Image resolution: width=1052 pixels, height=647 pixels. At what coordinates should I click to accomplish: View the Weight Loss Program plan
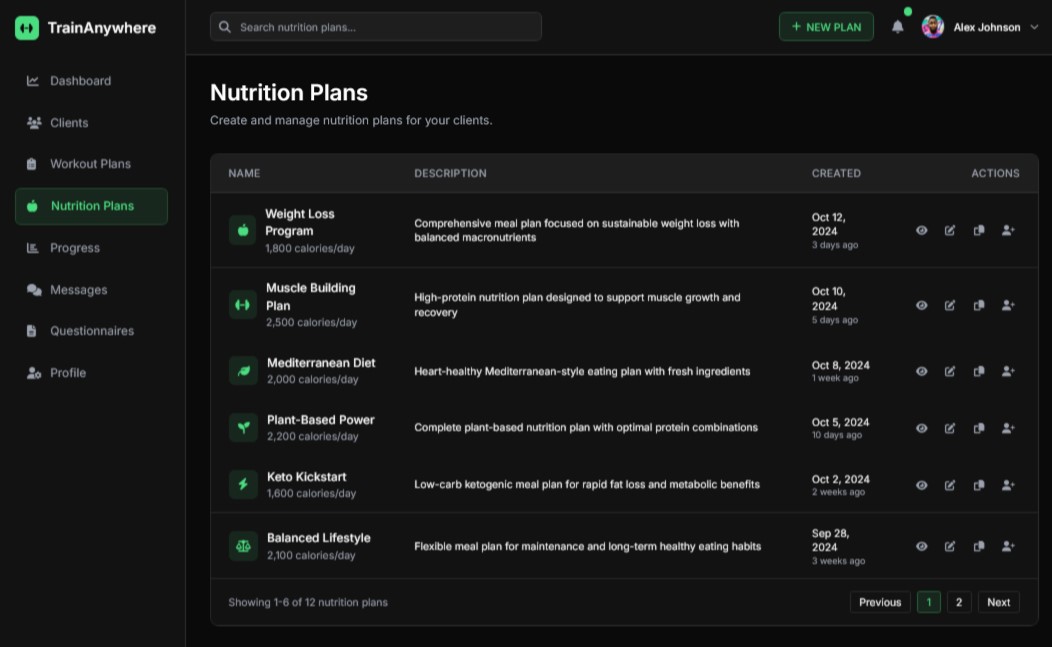922,230
